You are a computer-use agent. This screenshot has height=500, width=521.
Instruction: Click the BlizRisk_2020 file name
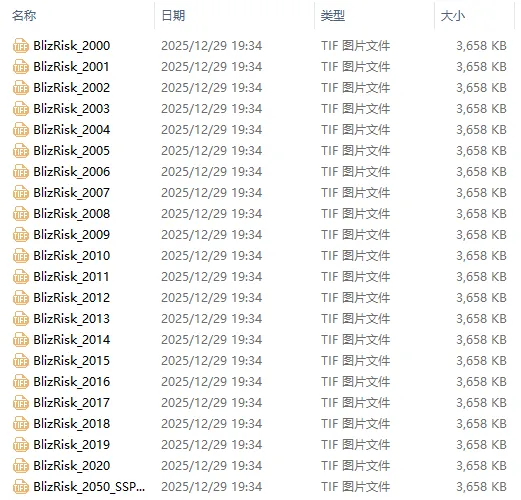[x=72, y=466]
